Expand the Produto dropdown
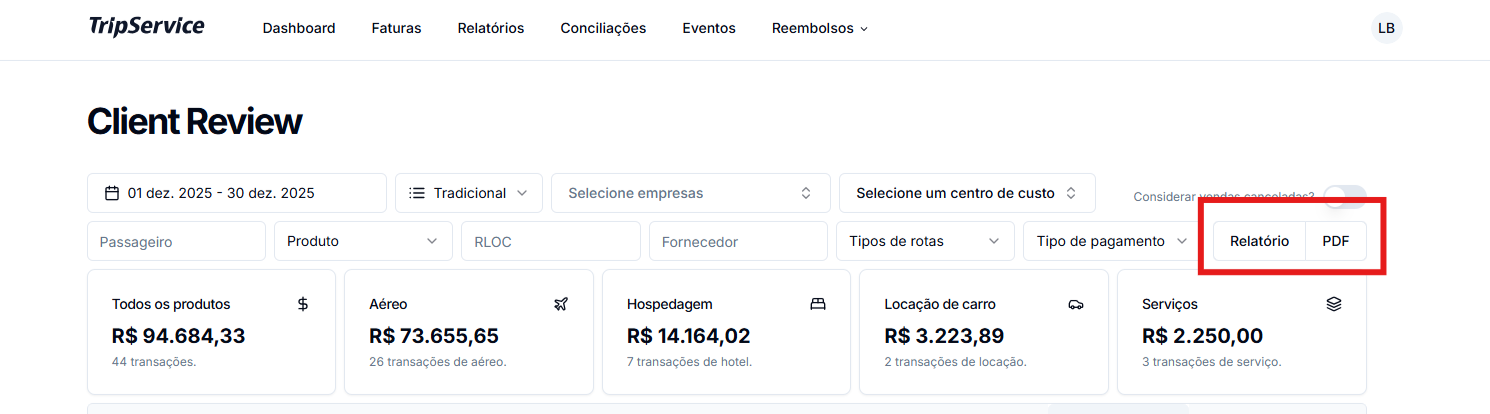This screenshot has width=1490, height=414. 362,241
